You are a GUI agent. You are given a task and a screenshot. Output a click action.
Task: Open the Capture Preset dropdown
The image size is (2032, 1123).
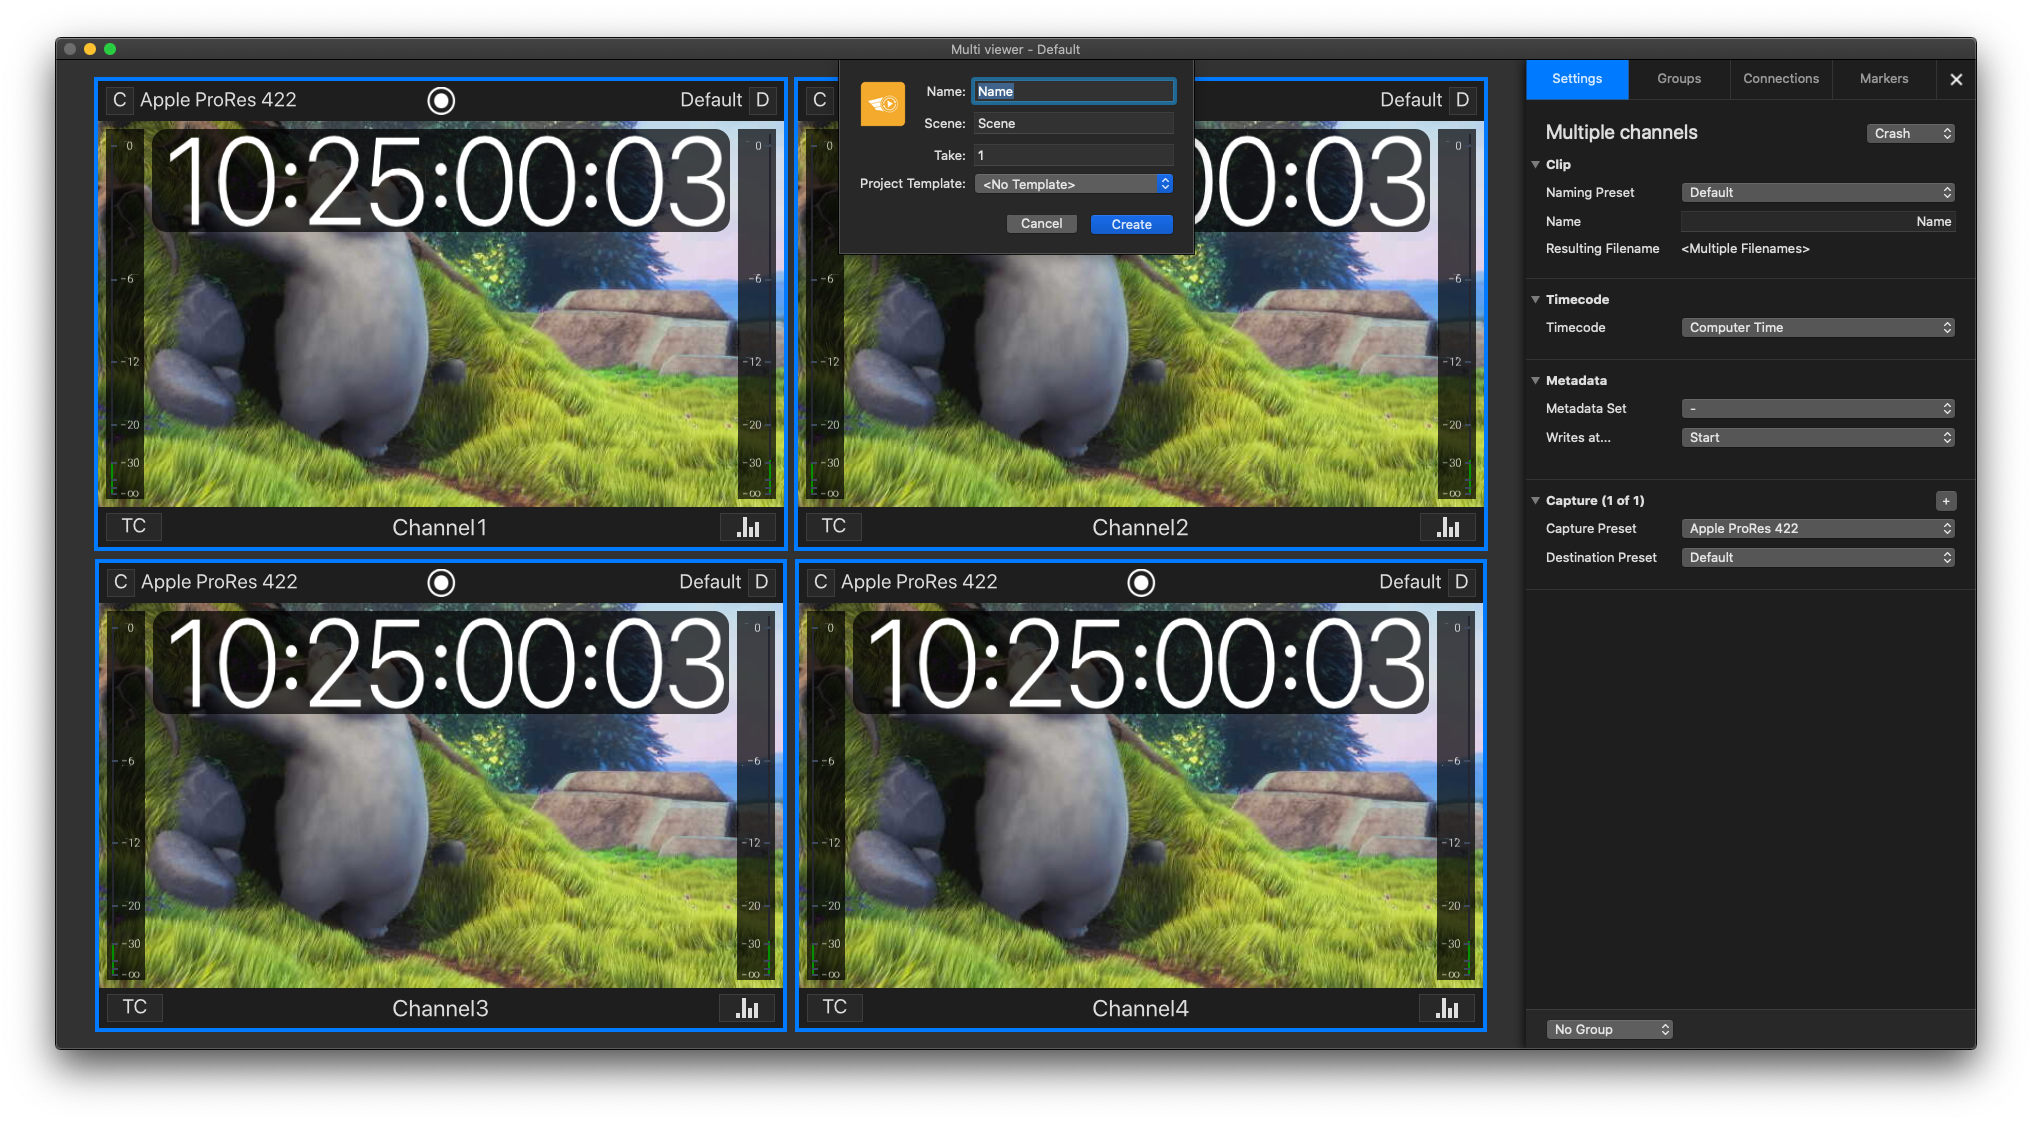[x=1818, y=529]
